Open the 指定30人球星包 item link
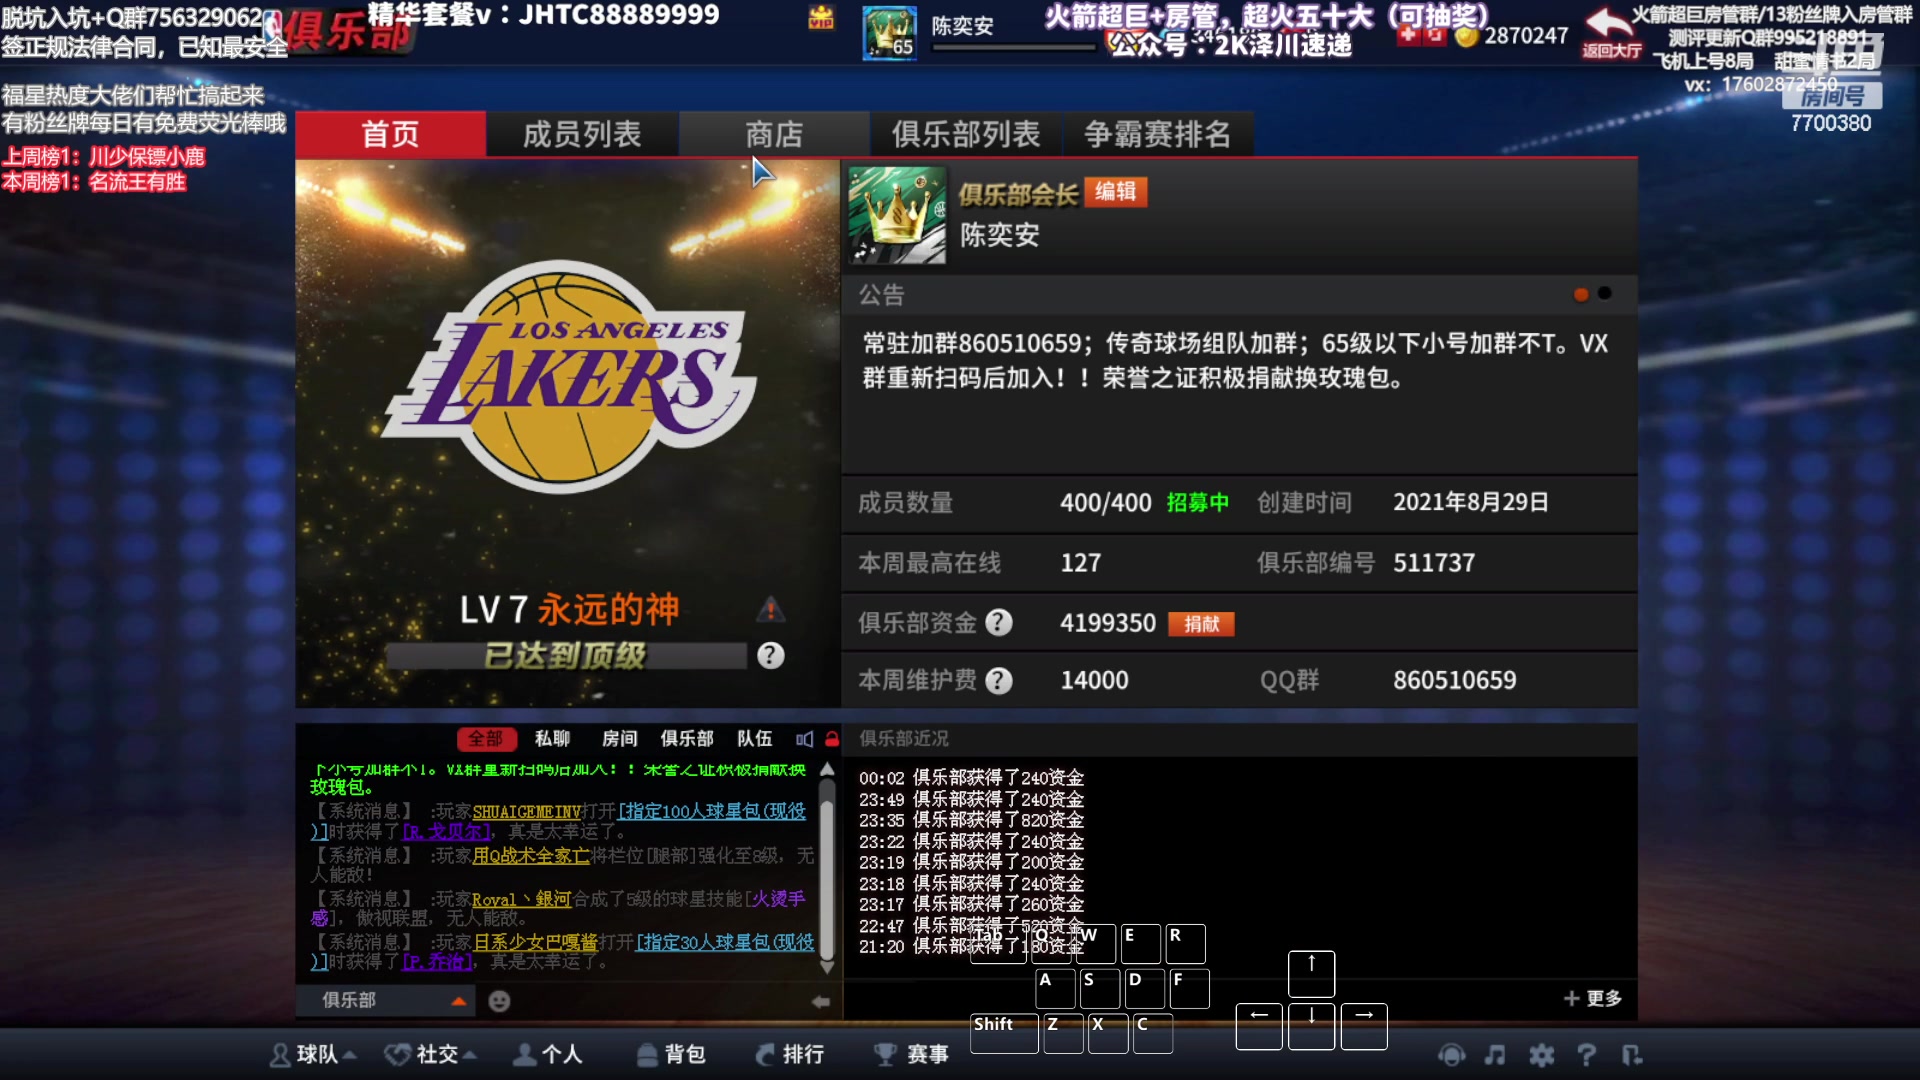1920x1080 pixels. click(724, 943)
